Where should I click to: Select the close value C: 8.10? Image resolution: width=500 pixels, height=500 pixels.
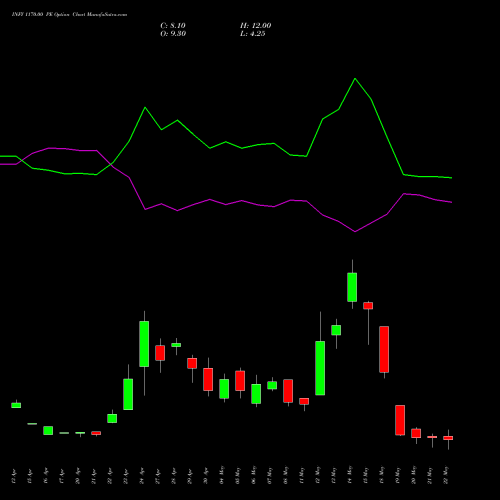coord(173,26)
